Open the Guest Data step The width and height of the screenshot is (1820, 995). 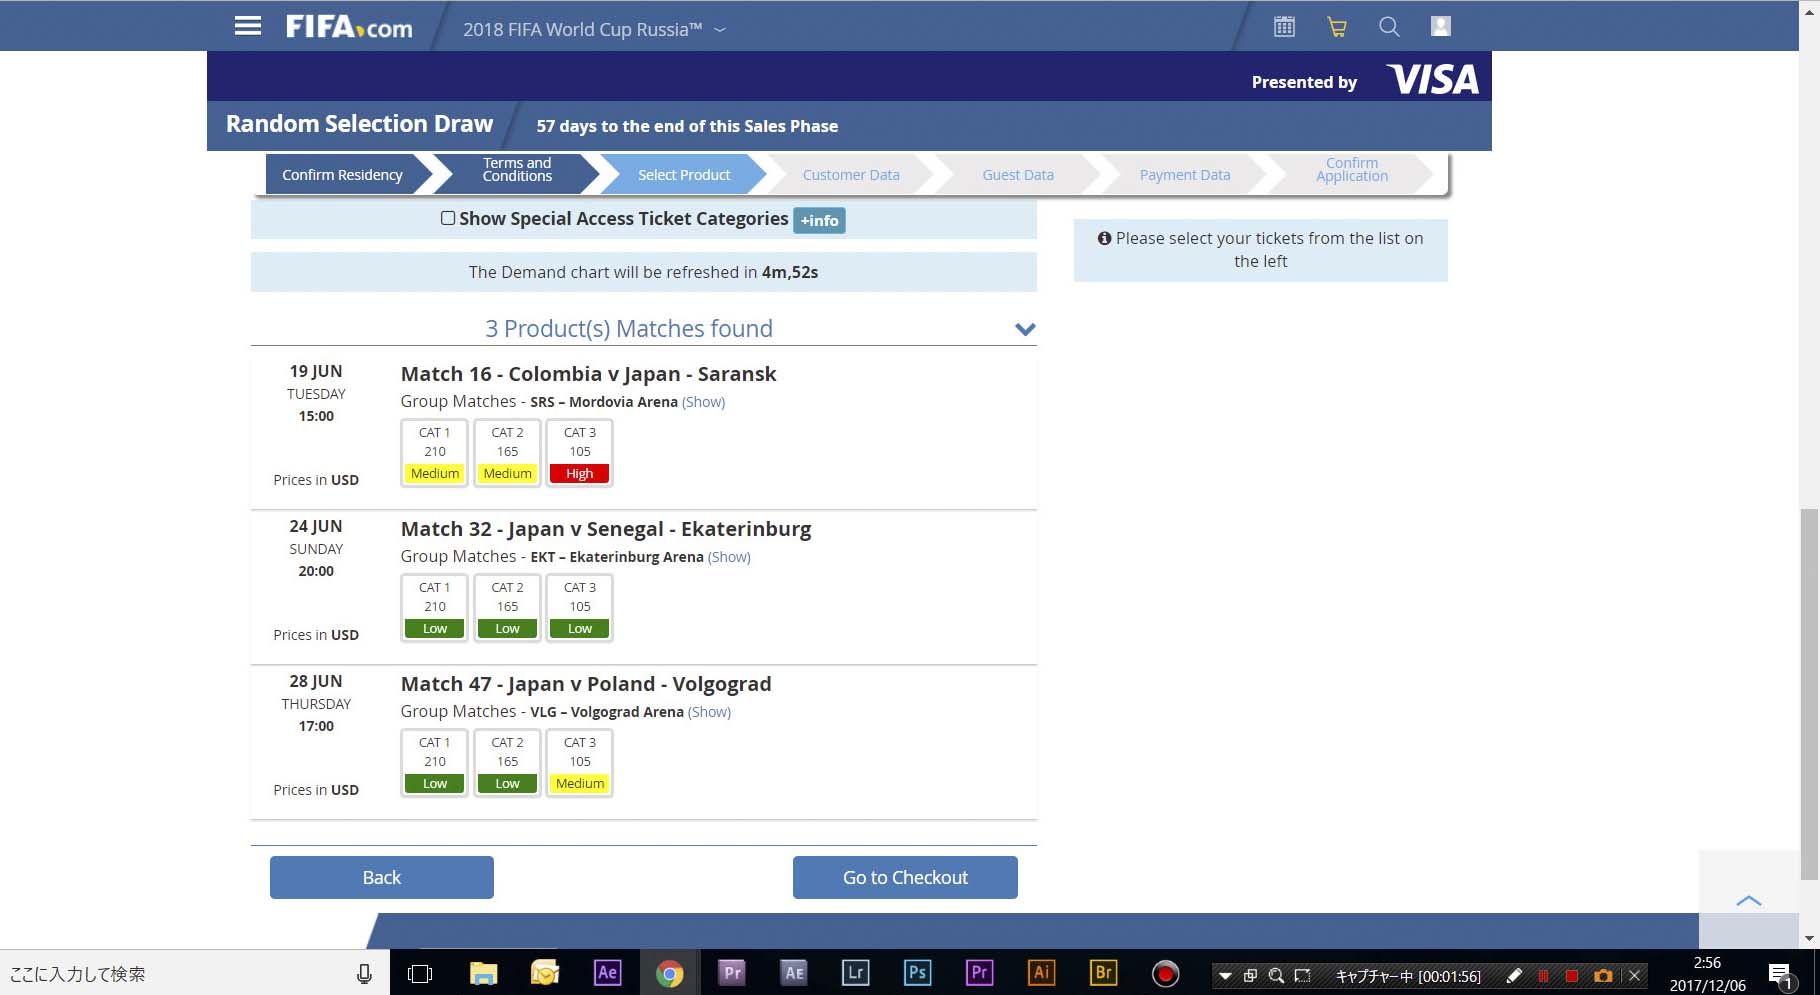[x=1018, y=175]
